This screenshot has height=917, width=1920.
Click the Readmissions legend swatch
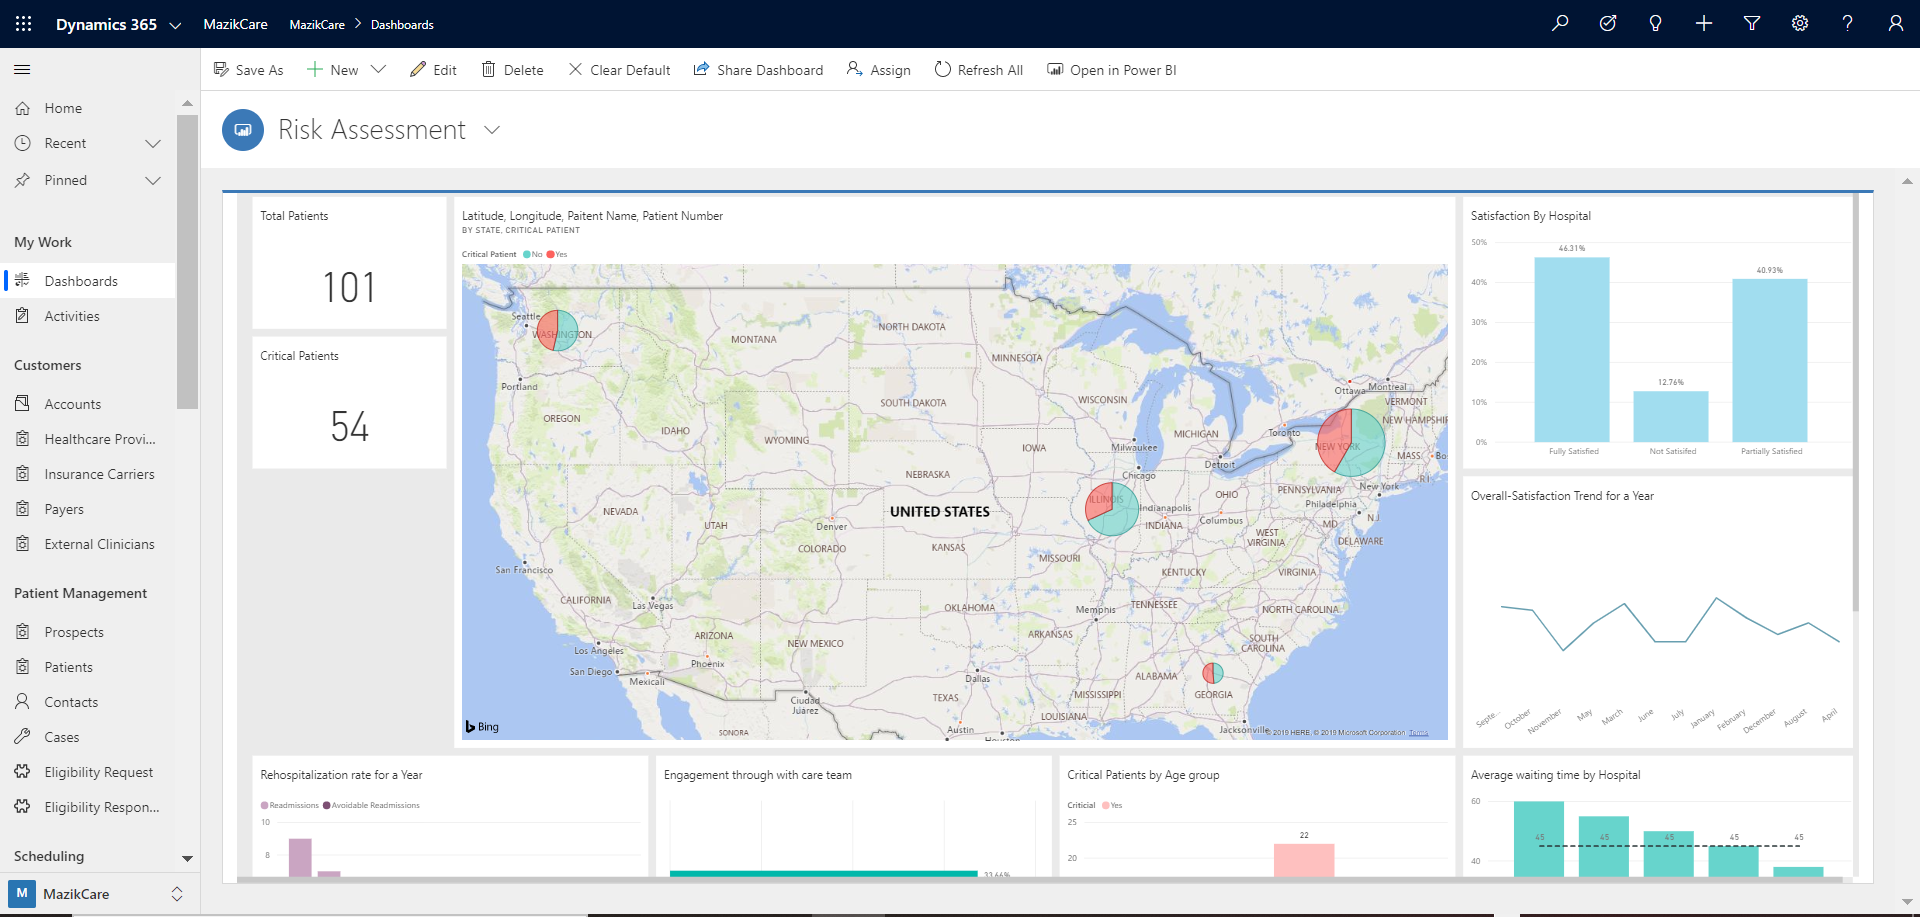click(264, 805)
